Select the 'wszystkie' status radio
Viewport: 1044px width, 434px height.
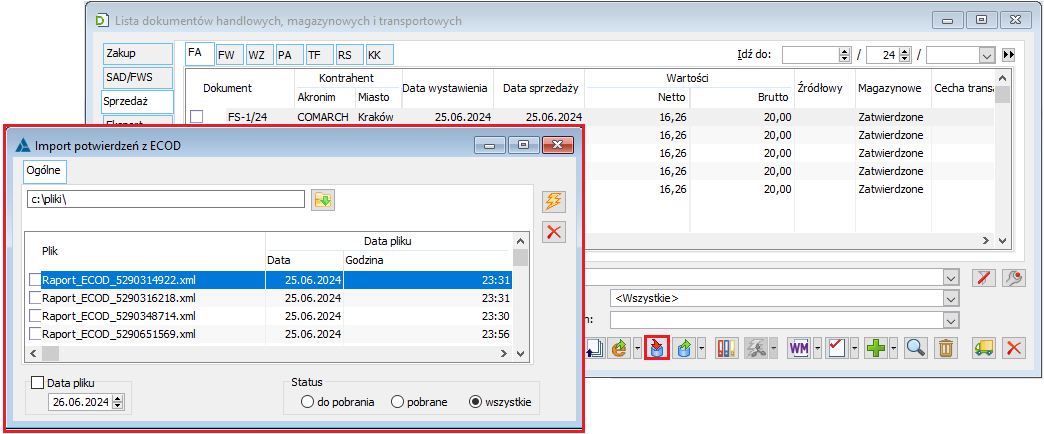point(475,402)
